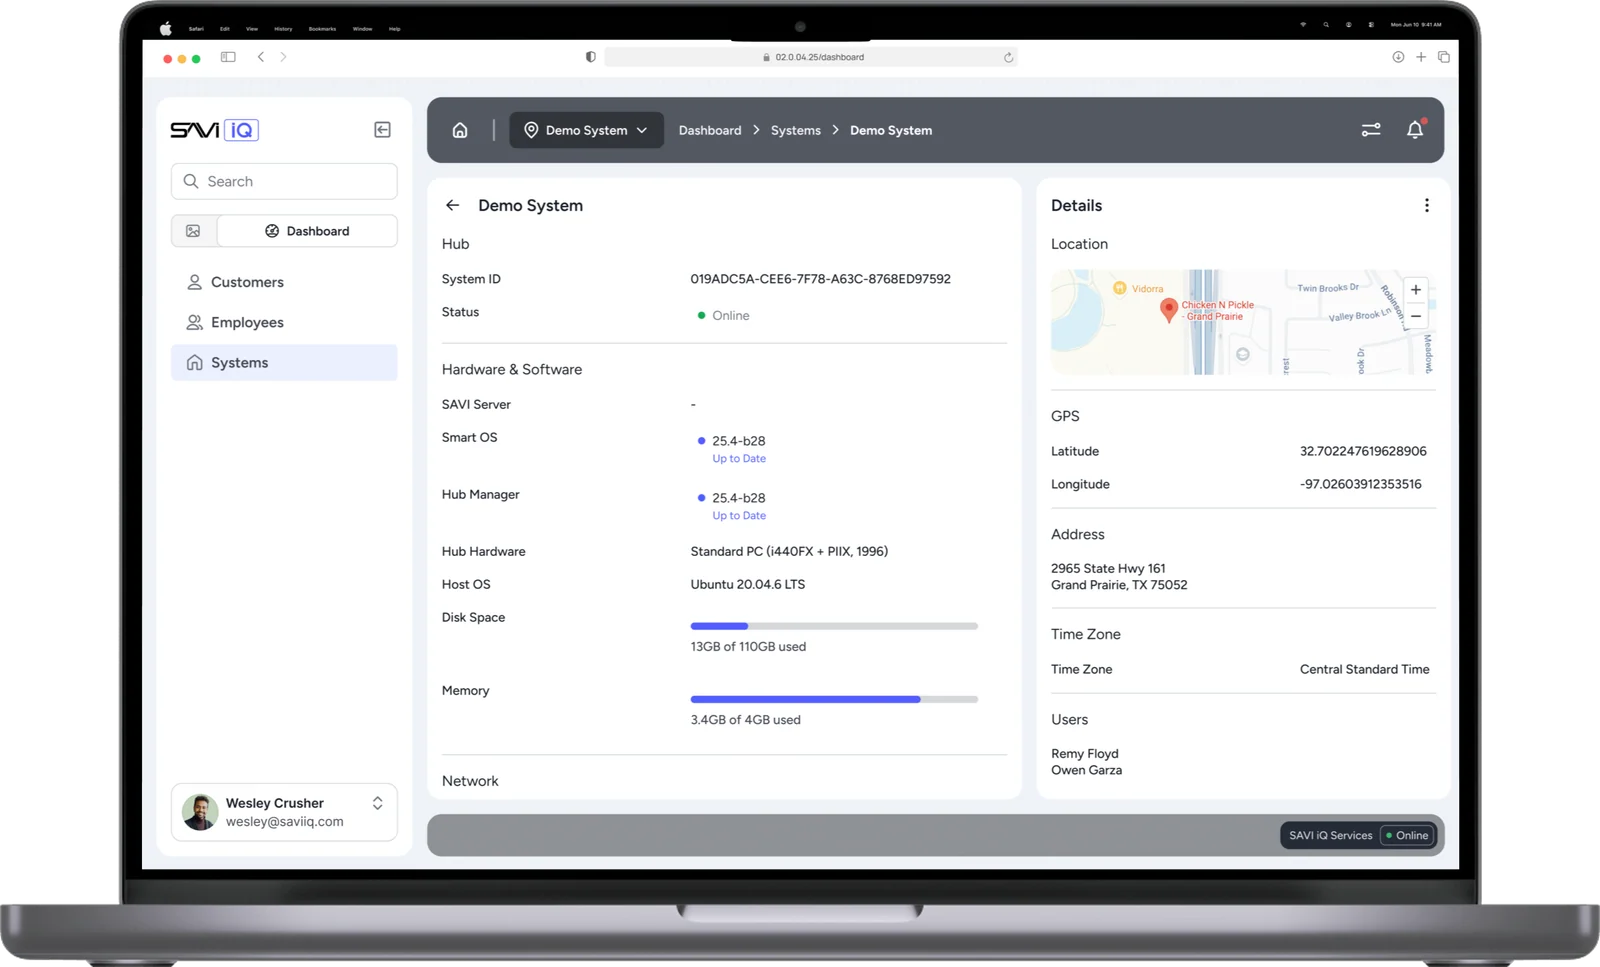Screen dimensions: 1600x967
Task: Expand the Wesley Crusher account switcher
Action: click(x=377, y=803)
